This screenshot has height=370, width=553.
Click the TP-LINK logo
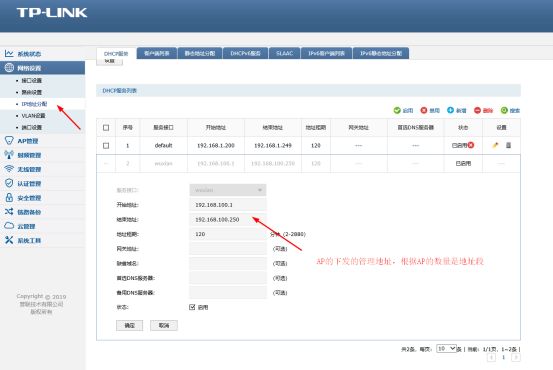[52, 13]
